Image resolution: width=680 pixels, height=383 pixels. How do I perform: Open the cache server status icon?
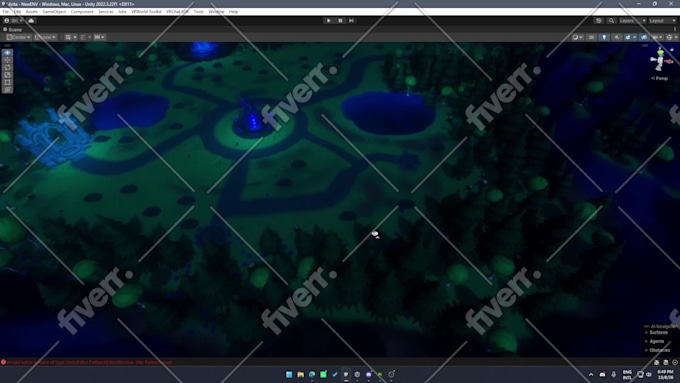pyautogui.click(x=665, y=362)
